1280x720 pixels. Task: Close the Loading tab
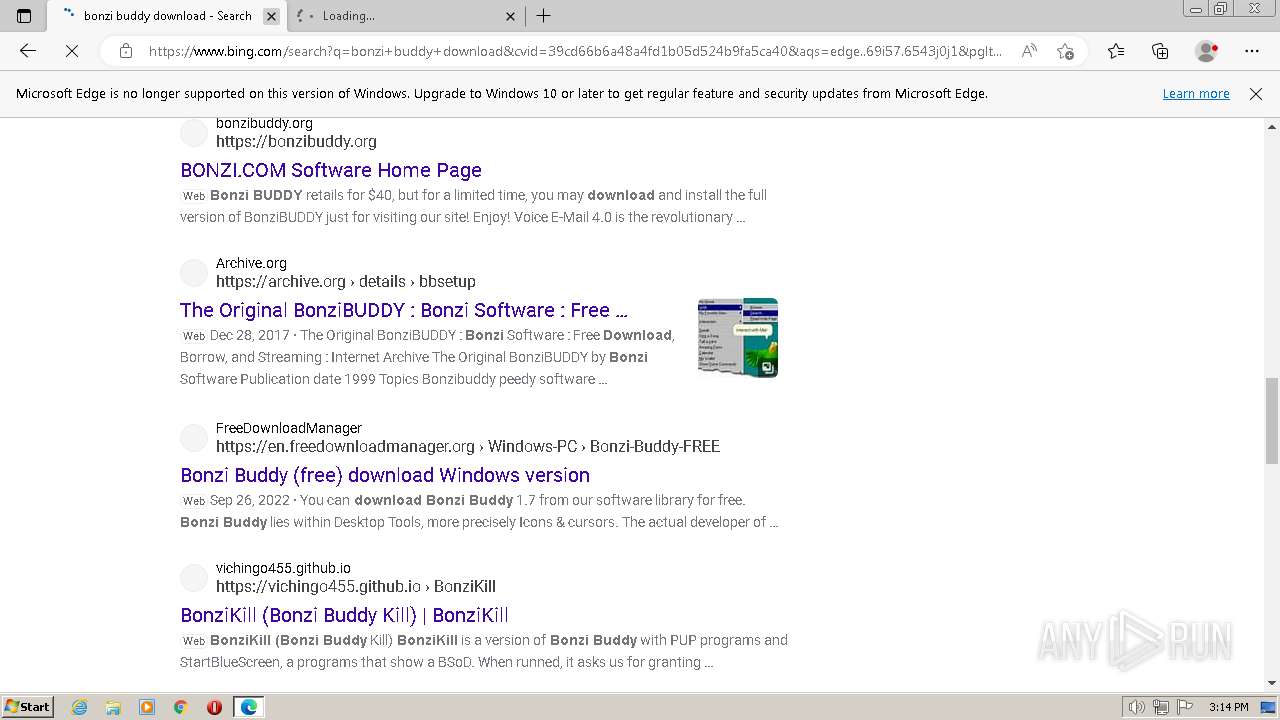click(510, 16)
